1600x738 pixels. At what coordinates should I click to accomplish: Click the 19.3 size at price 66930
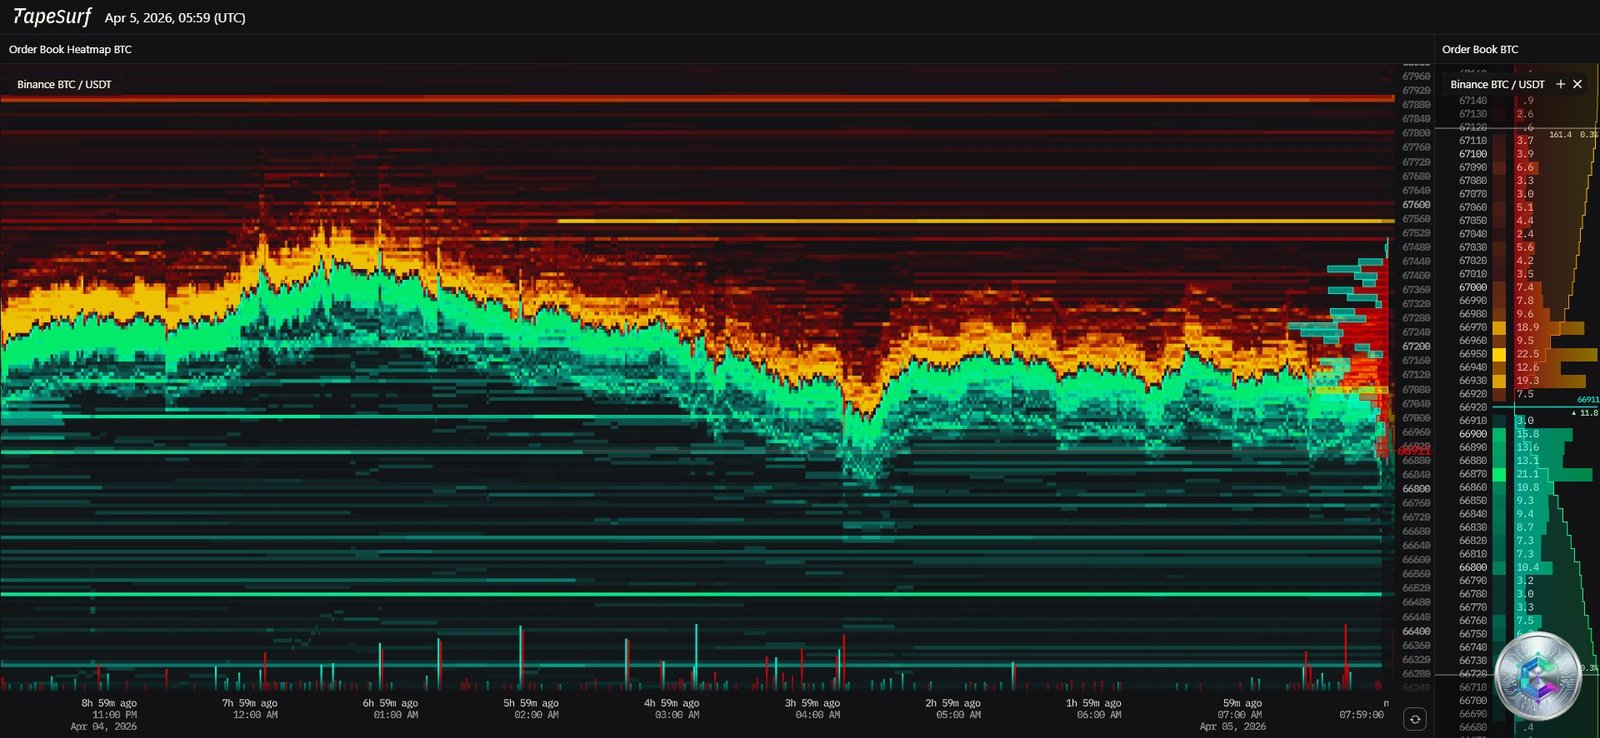(1527, 381)
